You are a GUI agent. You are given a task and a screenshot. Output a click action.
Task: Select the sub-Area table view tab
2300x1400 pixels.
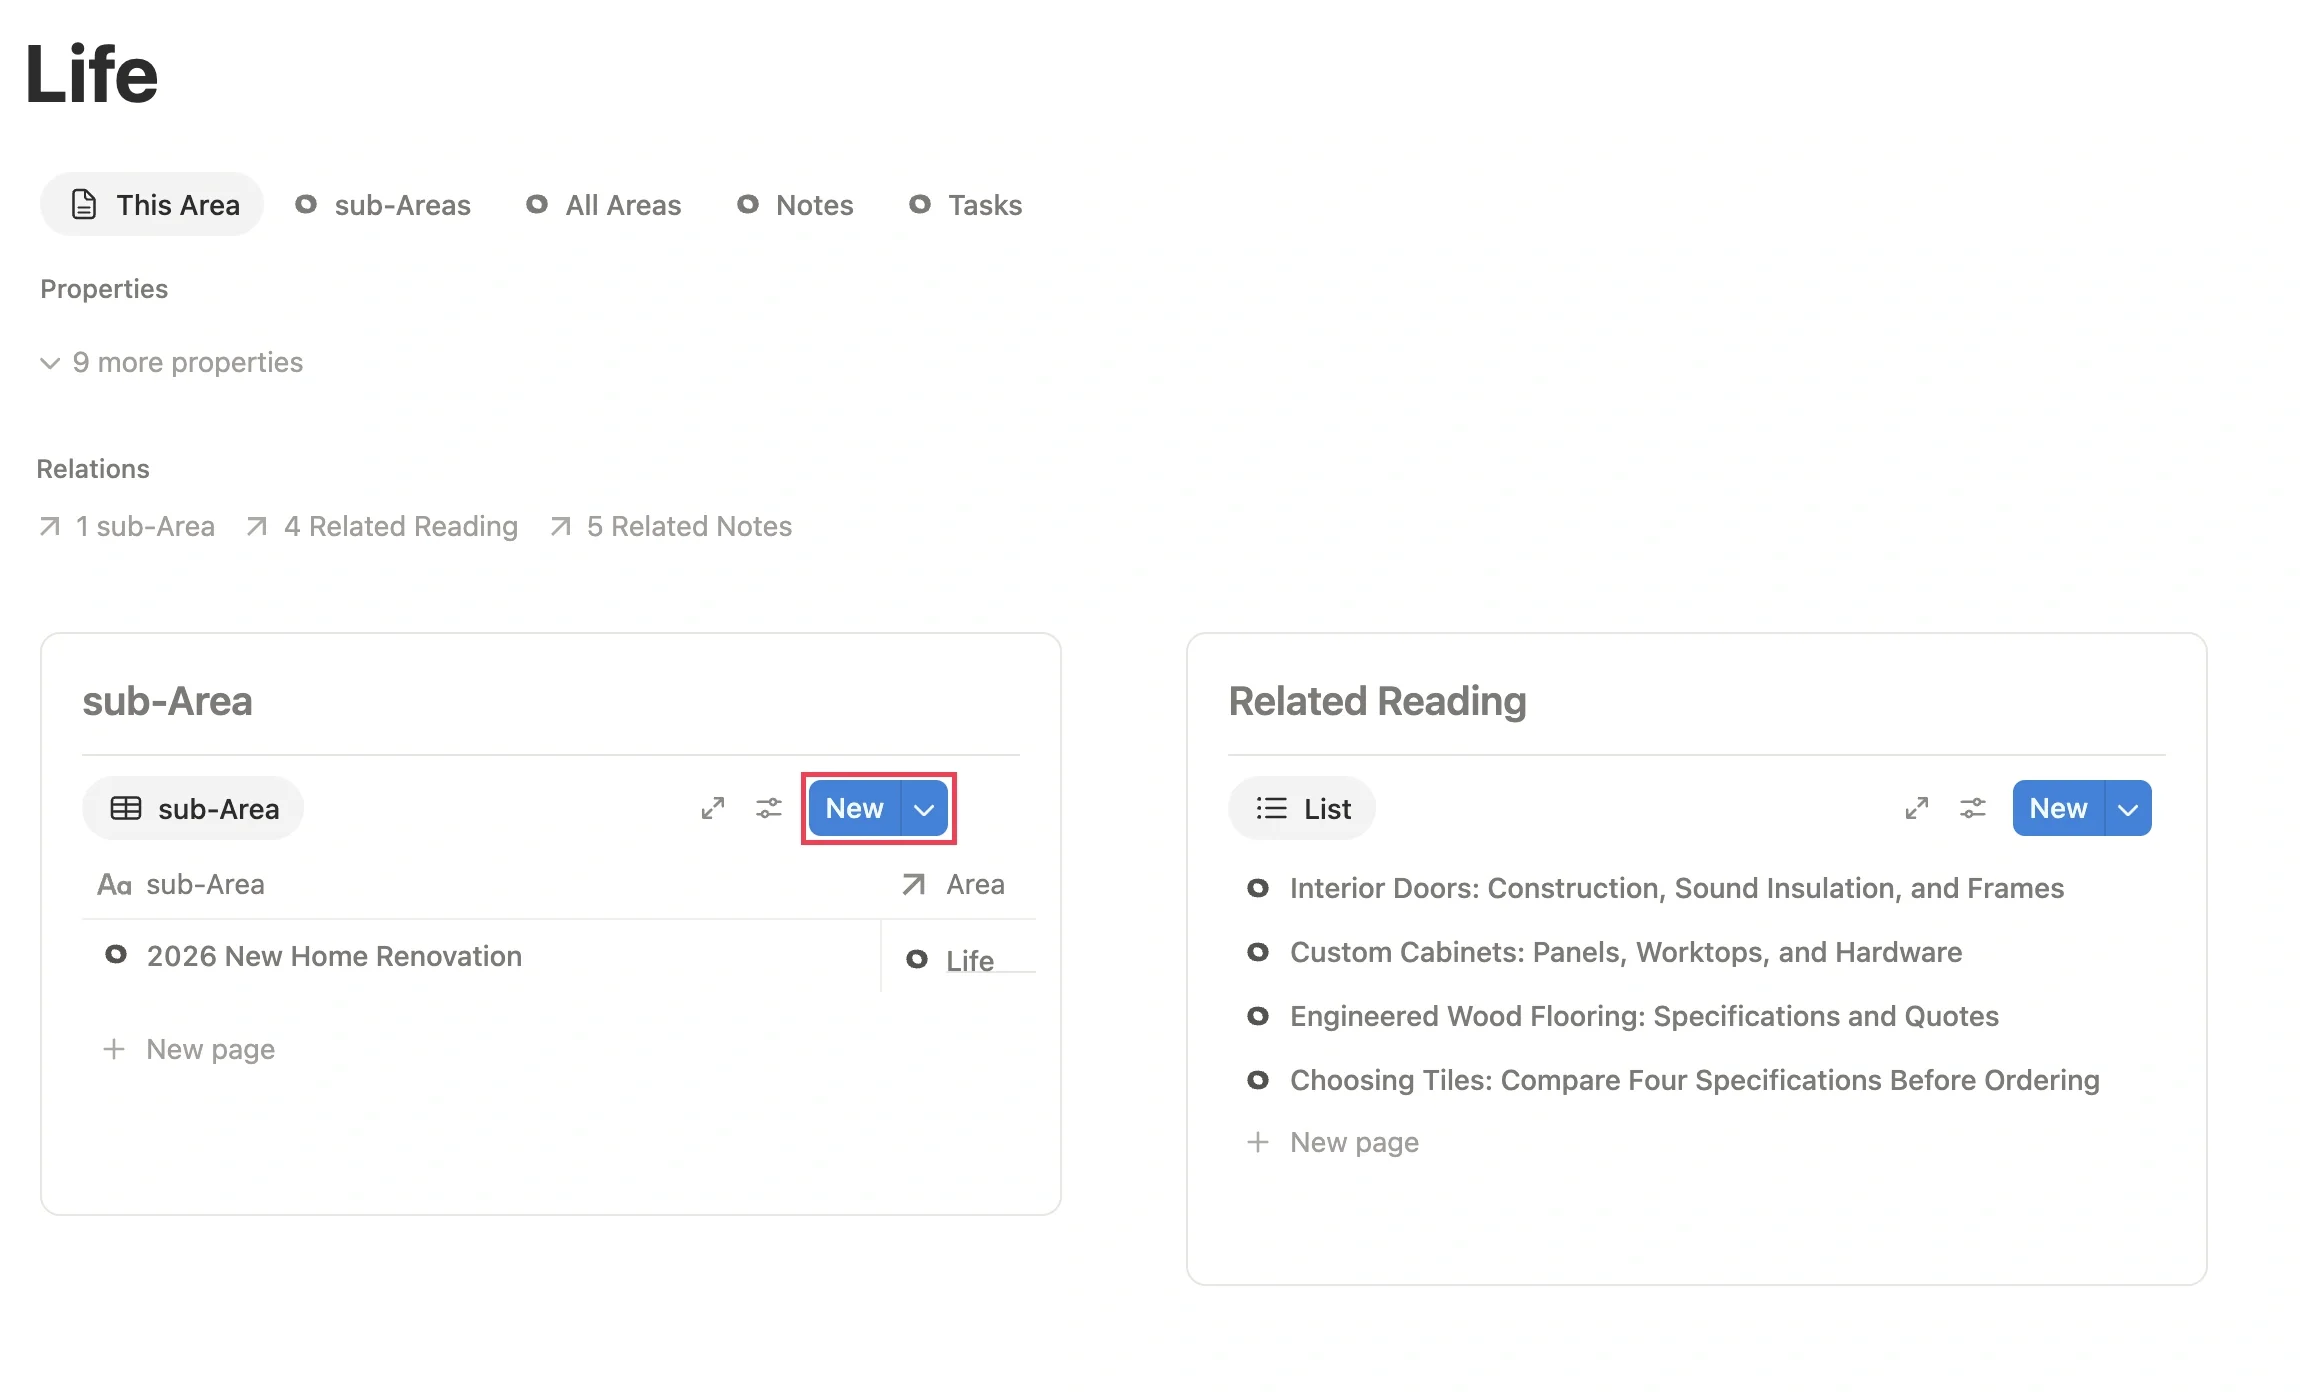click(194, 808)
